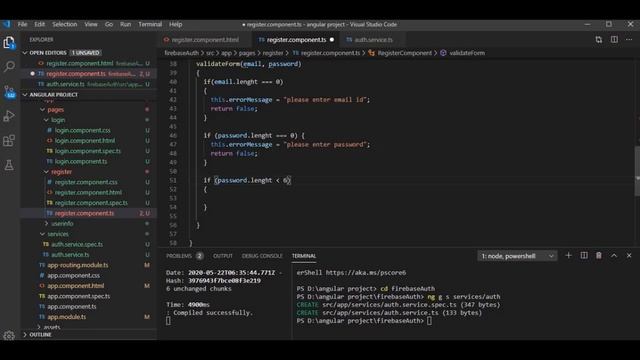640x360 pixels.
Task: Click RegisterComponent in breadcrumb
Action: tap(404, 53)
